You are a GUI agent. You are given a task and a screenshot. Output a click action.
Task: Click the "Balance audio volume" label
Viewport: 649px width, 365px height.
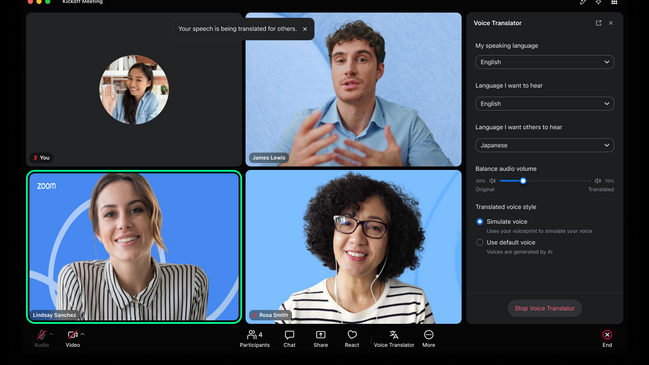click(506, 169)
